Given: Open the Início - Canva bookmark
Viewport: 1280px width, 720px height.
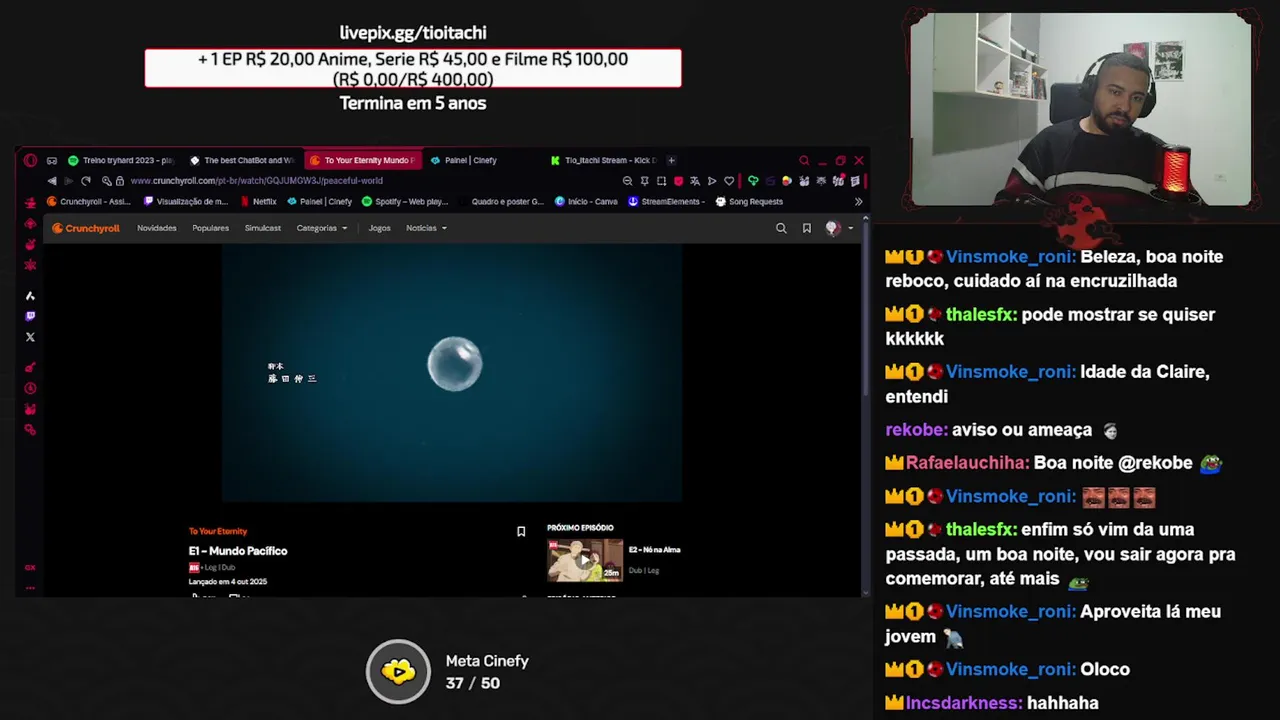Looking at the screenshot, I should coord(587,201).
